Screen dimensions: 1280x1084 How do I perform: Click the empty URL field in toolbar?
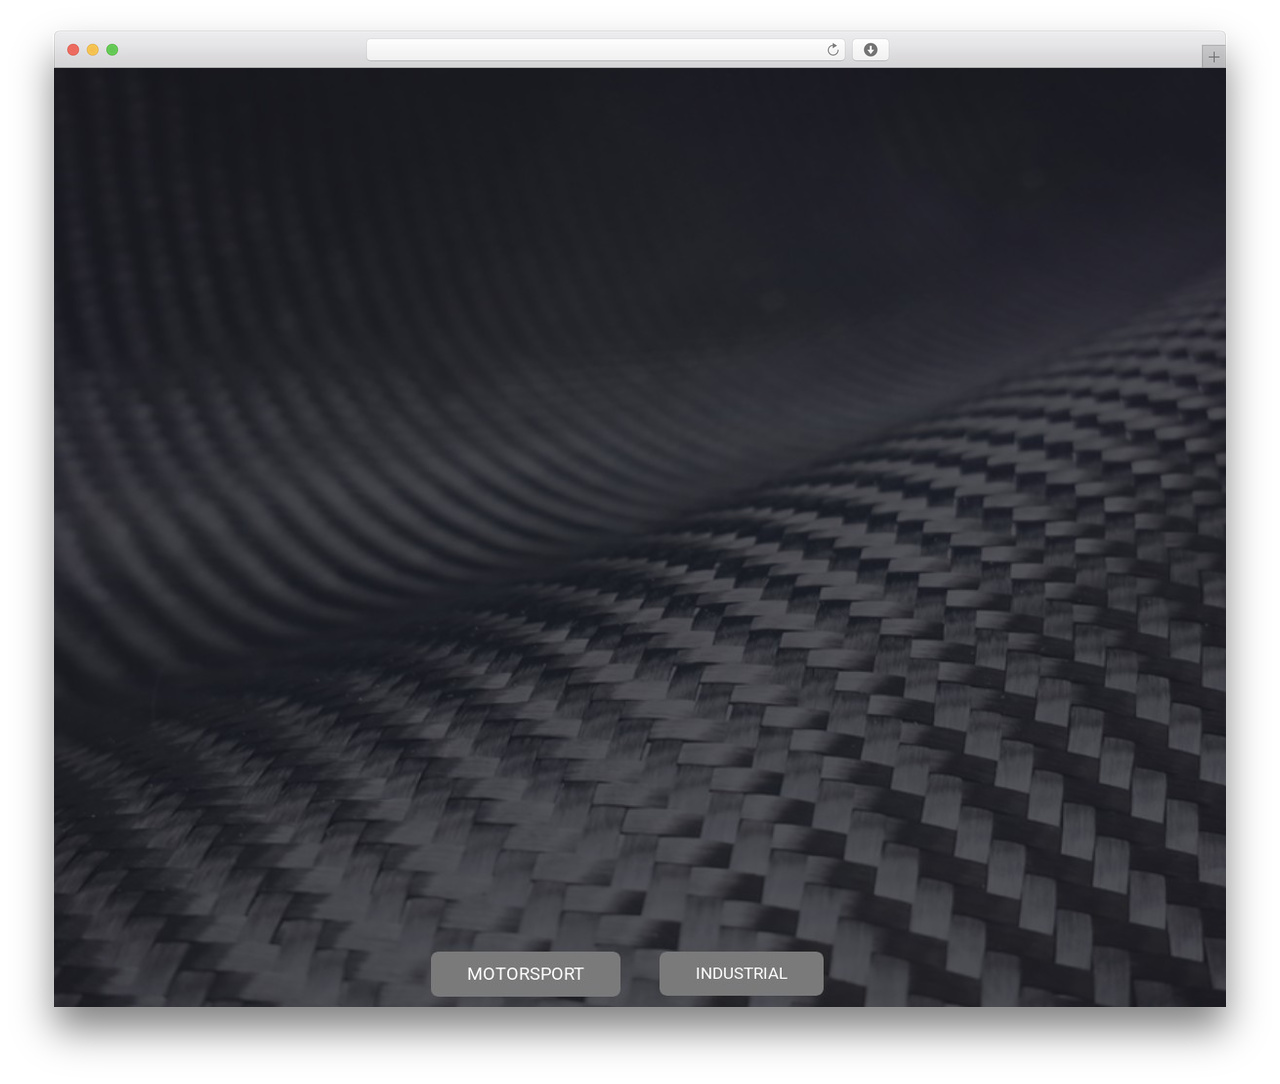[x=595, y=50]
